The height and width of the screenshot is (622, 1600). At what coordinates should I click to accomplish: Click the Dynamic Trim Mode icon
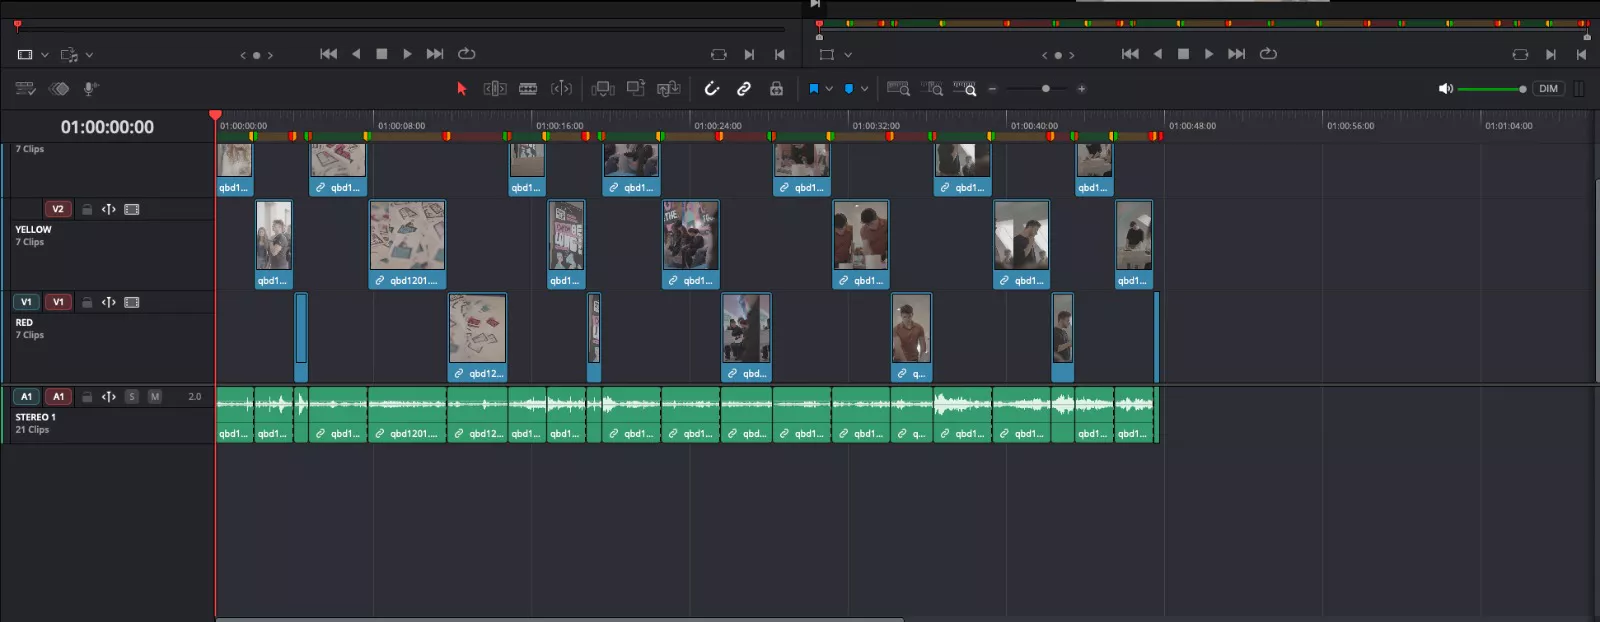coord(562,89)
